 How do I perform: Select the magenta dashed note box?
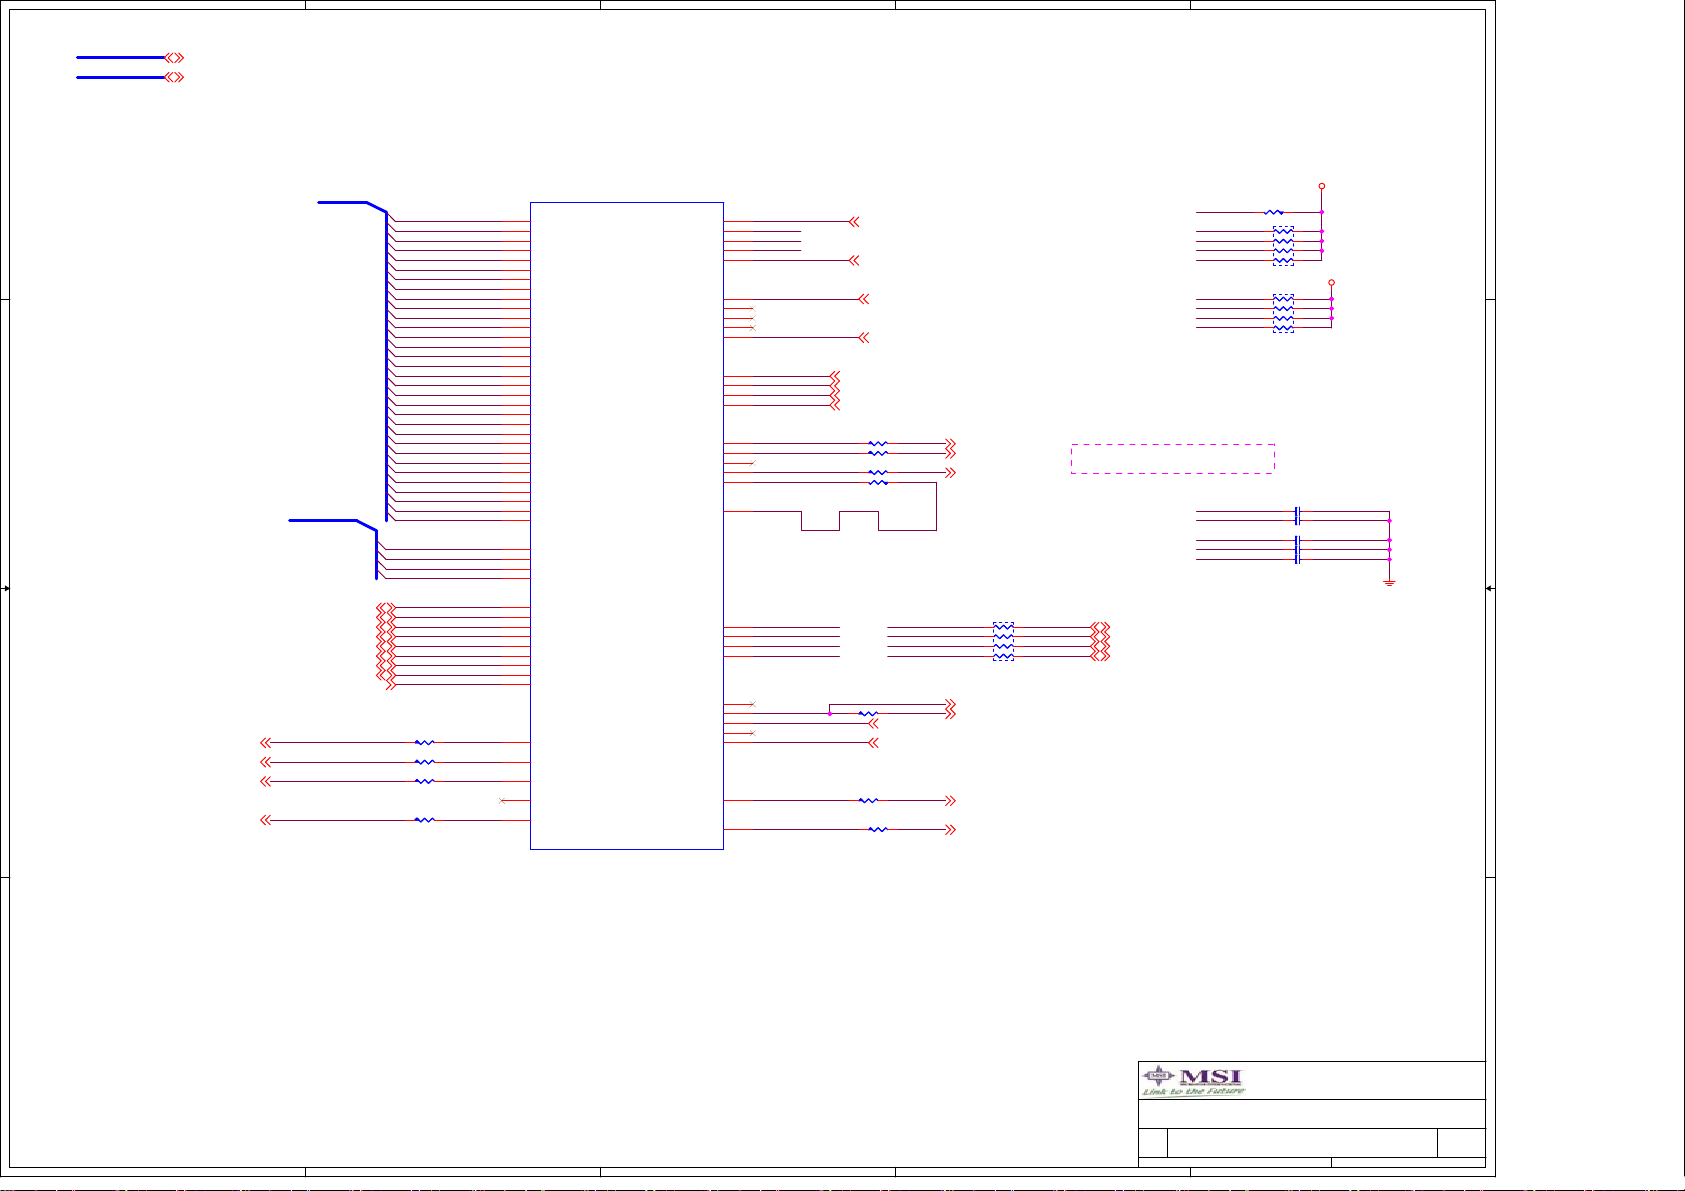[1172, 458]
